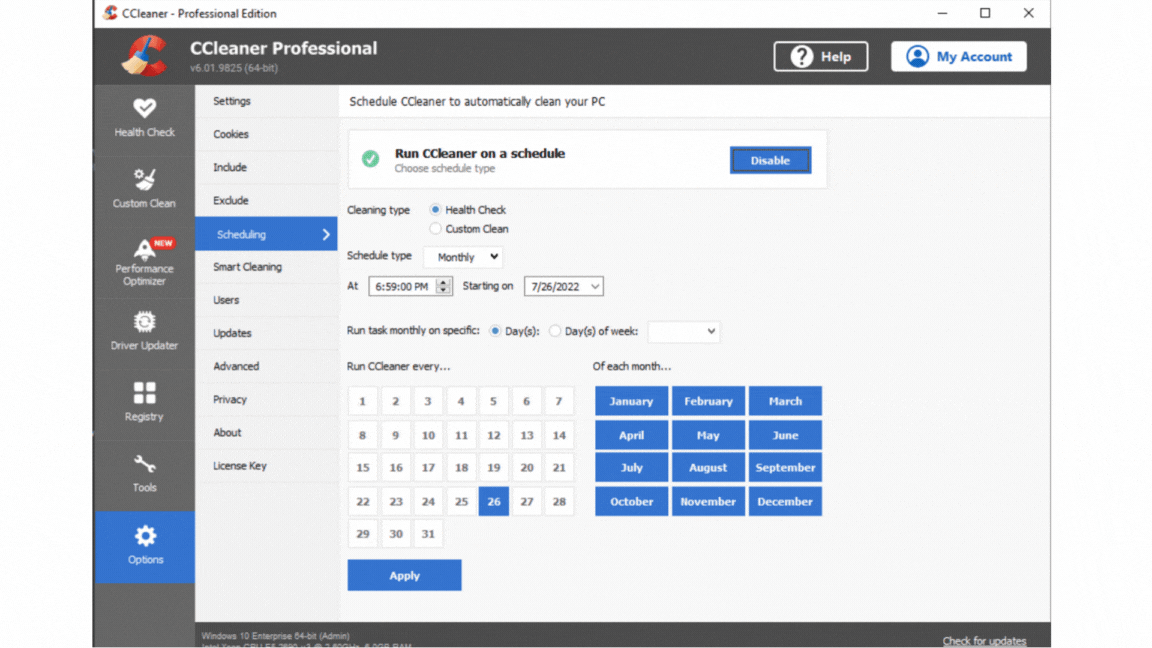Open Health Check heart icon
1152x648 pixels.
(x=145, y=108)
